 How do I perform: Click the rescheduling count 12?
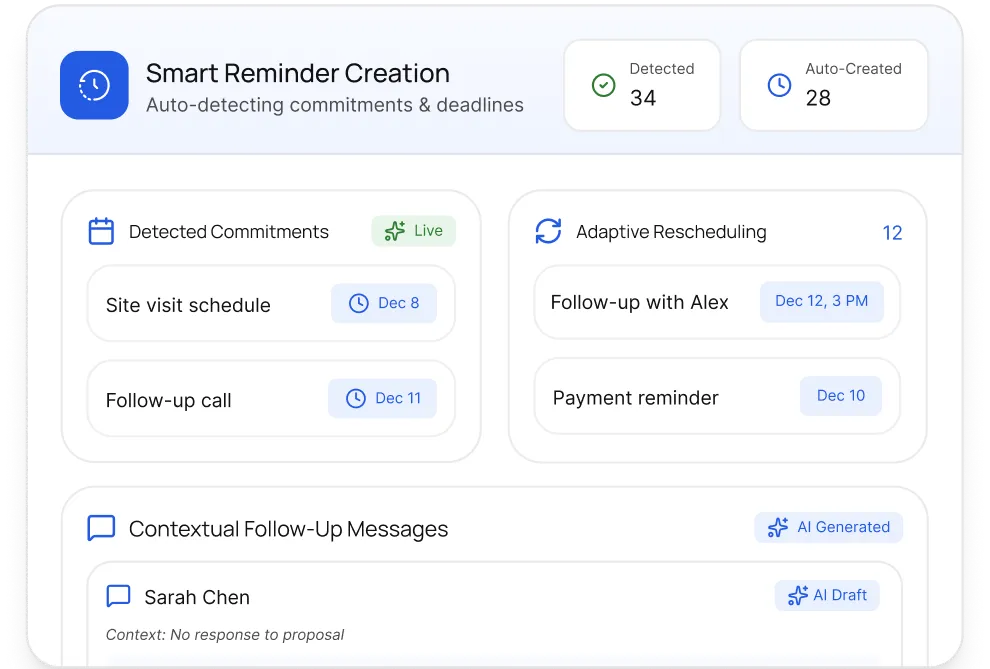[892, 233]
